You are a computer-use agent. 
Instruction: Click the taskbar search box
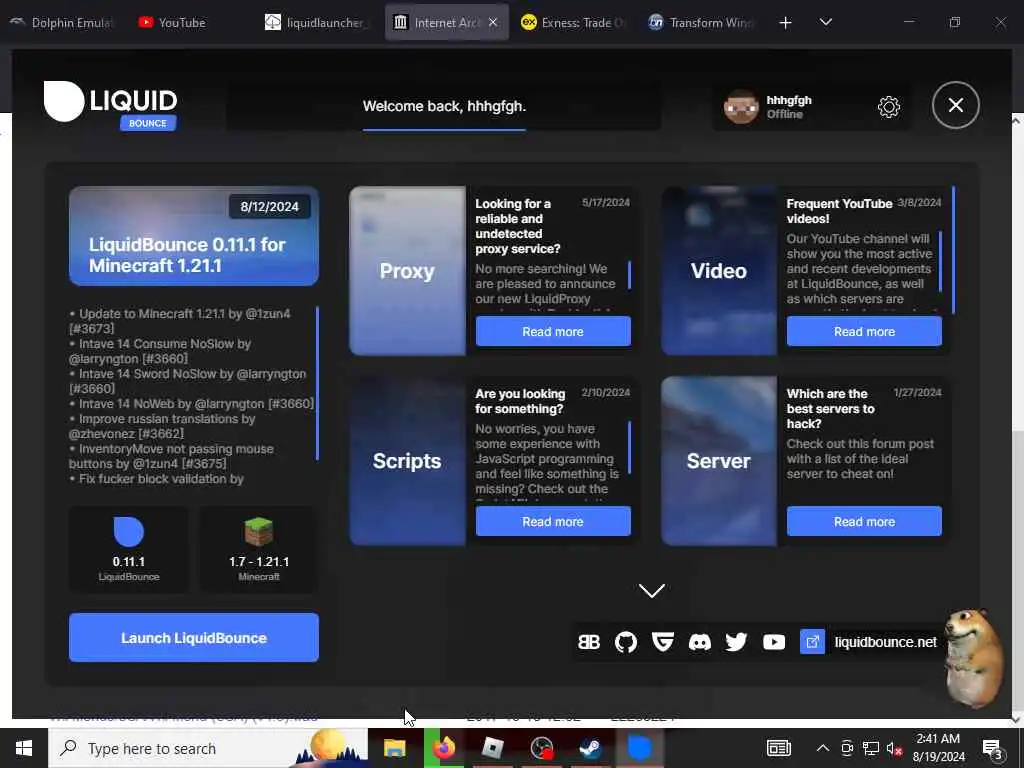click(208, 748)
